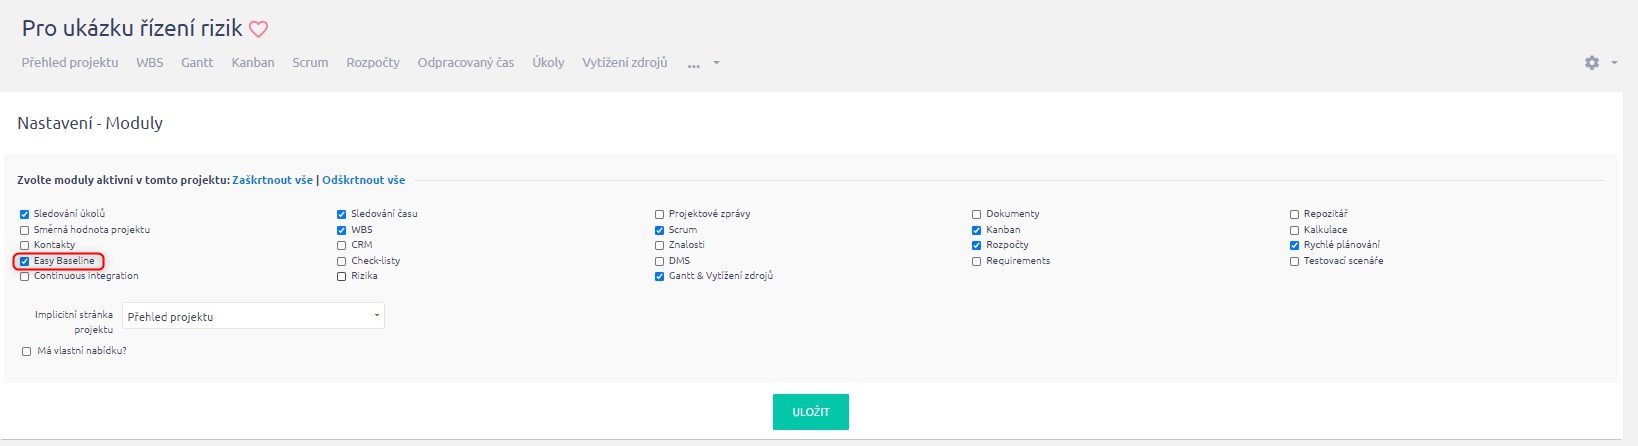Open the Implicitní stránka projektu dropdown
This screenshot has height=446, width=1638.
coord(253,316)
